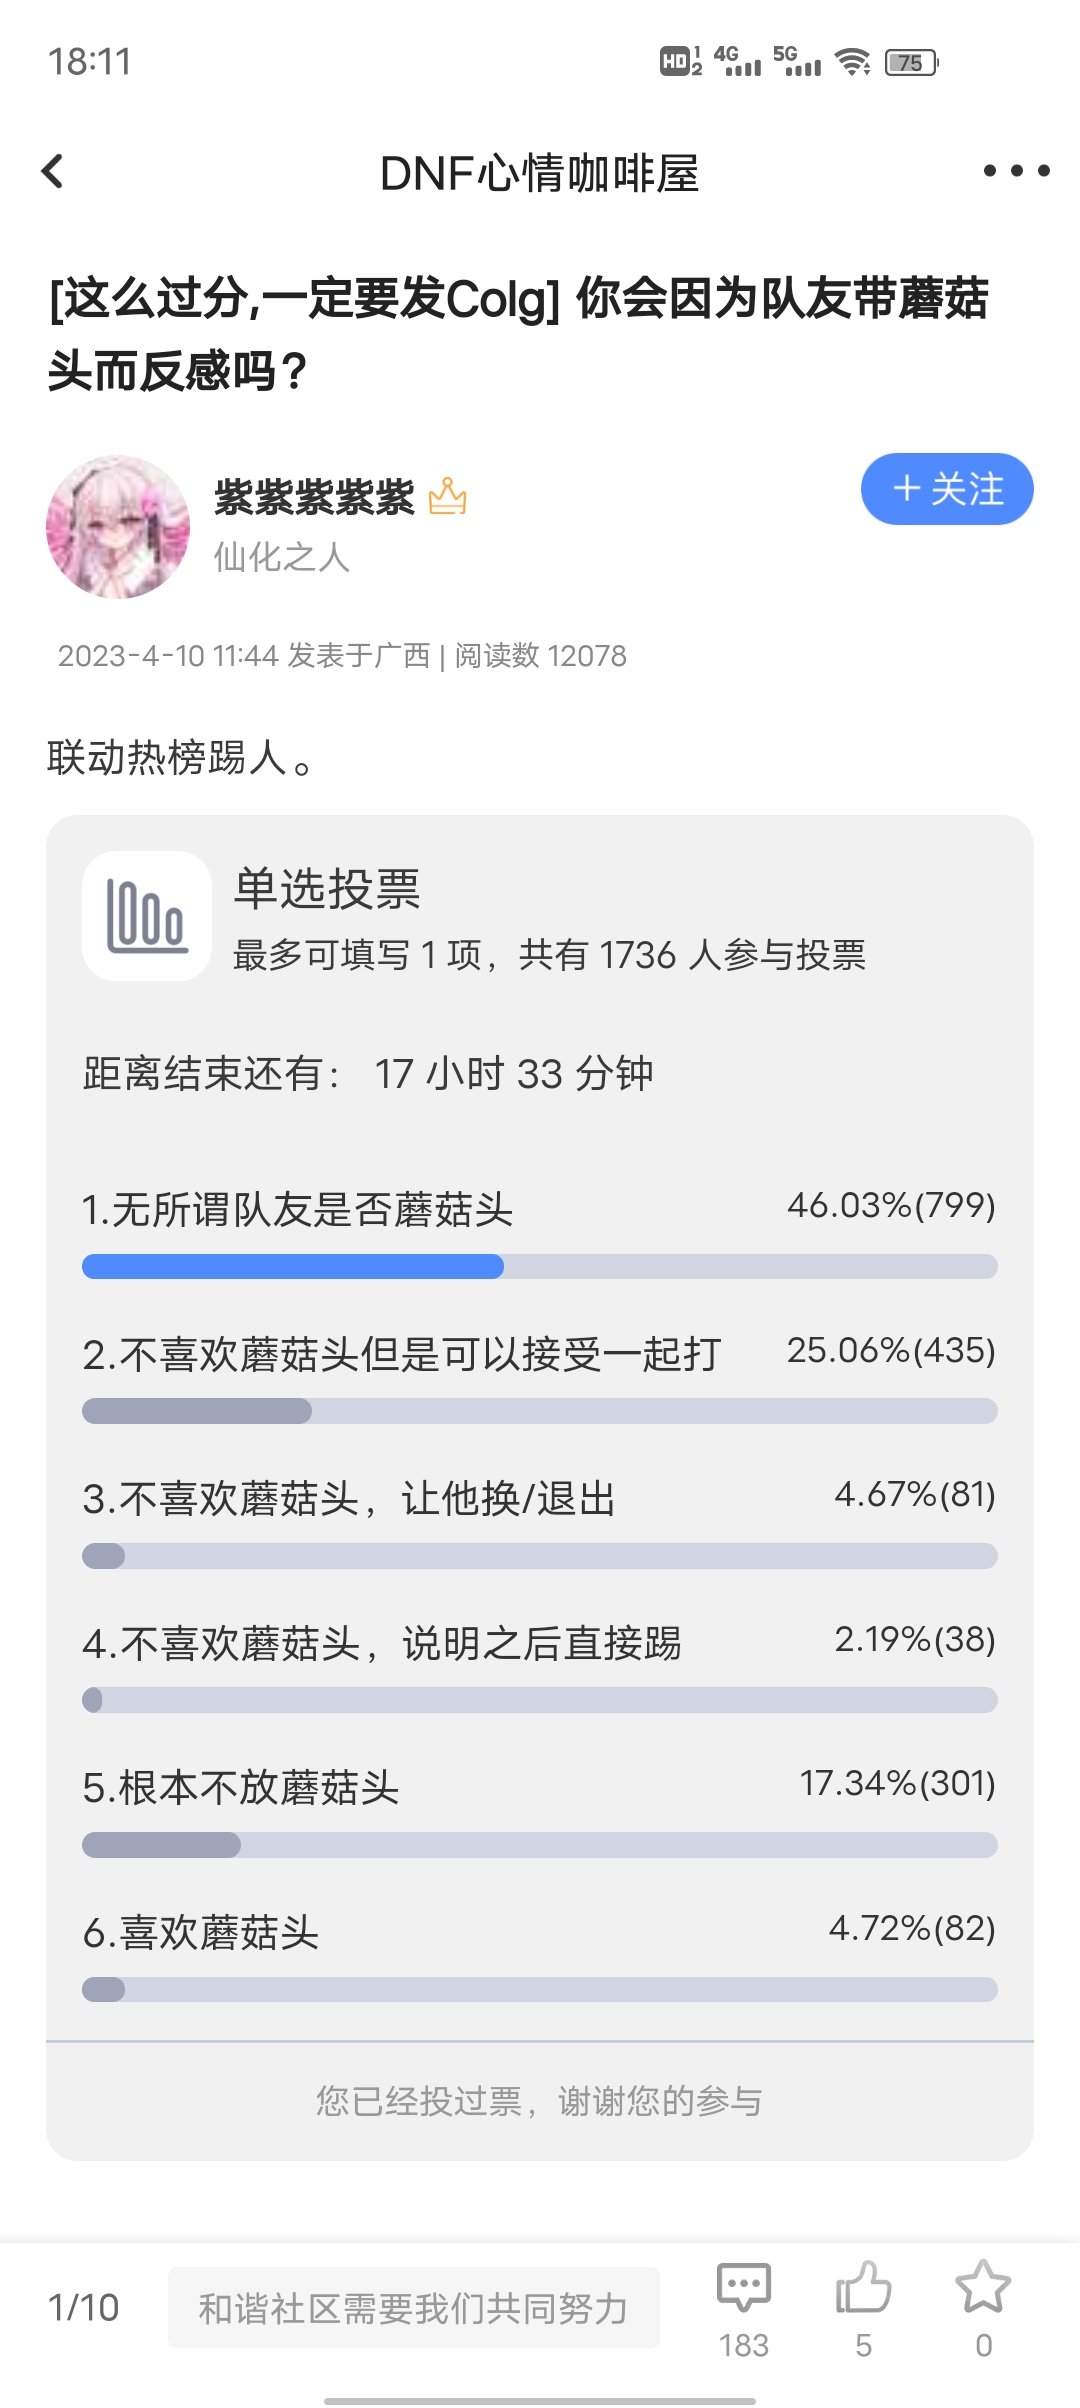Open the three-dot more options menu
Viewport: 1080px width, 2408px height.
tap(1016, 171)
